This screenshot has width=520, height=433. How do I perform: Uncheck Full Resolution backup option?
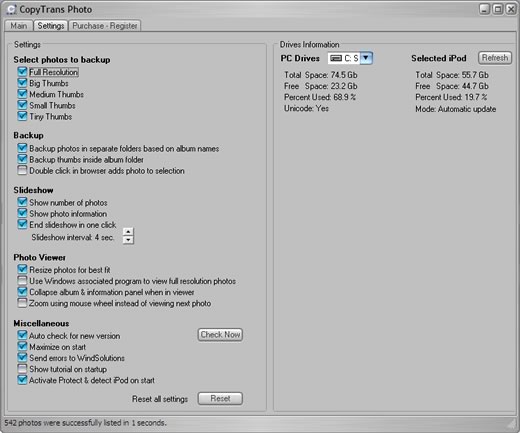click(22, 72)
